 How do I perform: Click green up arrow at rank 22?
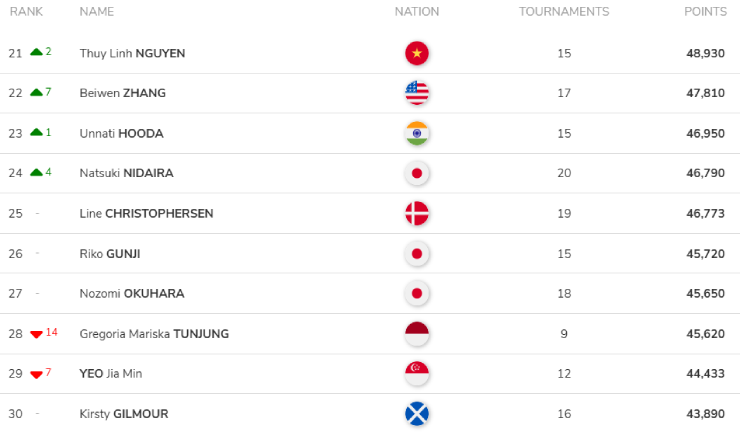[36, 92]
